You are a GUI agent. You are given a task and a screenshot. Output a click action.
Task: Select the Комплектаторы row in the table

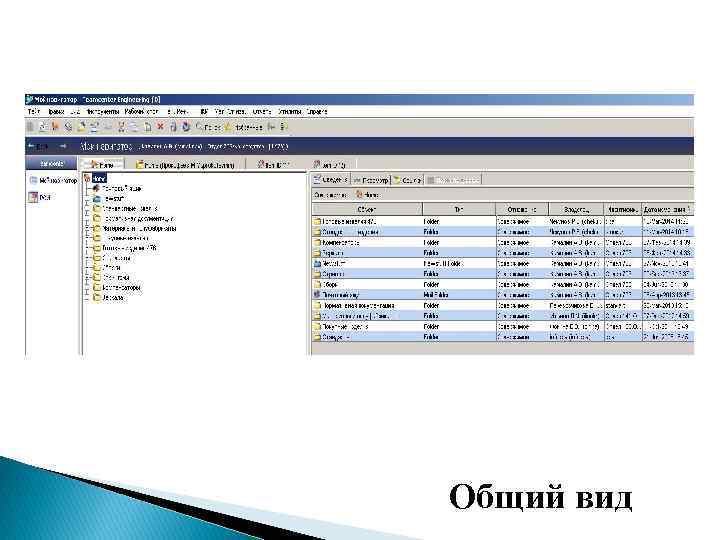[x=503, y=242]
